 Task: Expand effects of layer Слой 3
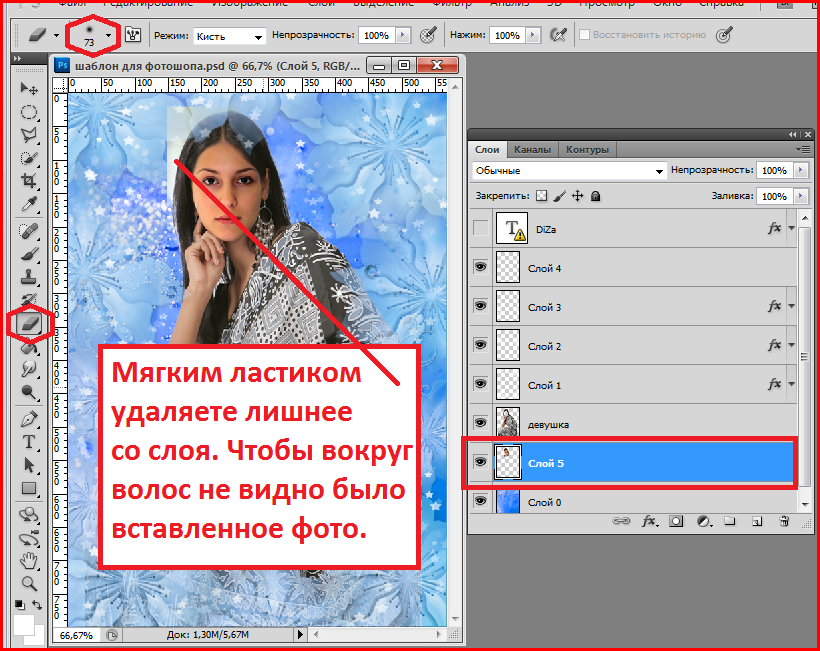click(x=792, y=306)
